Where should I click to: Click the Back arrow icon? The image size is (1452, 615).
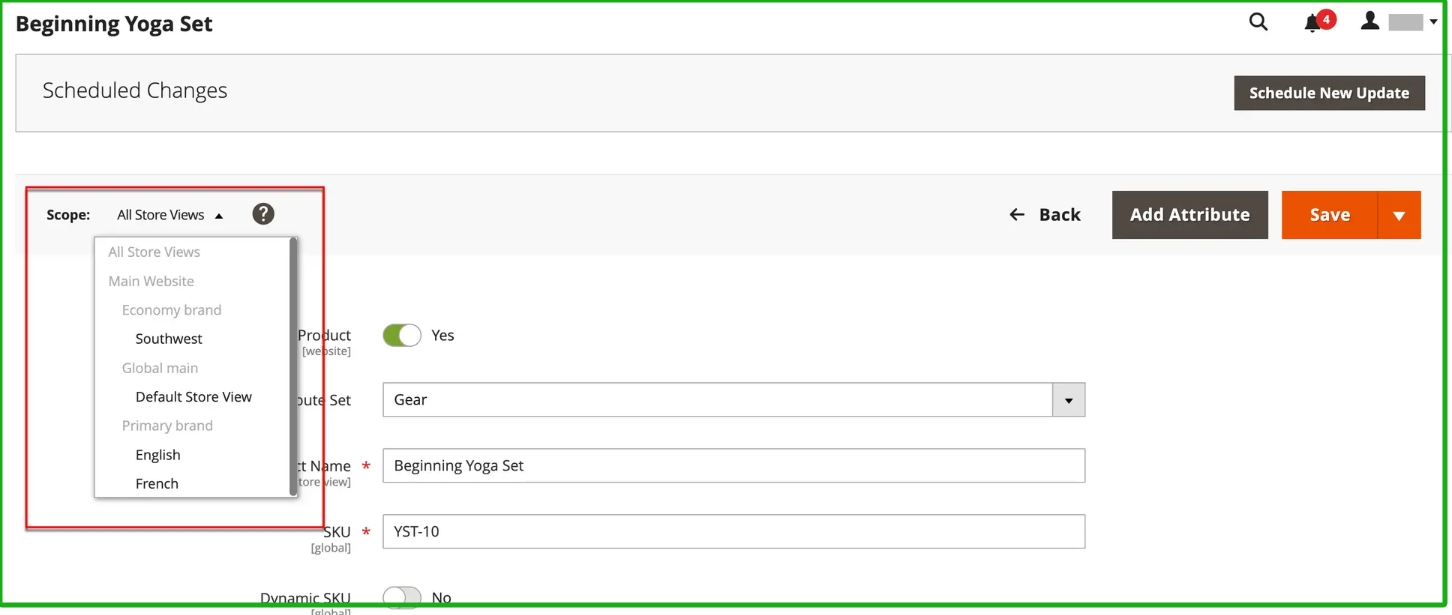coord(1017,215)
